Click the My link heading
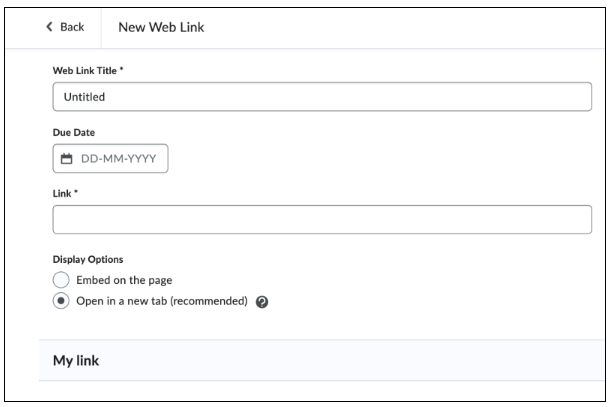612x407 pixels. point(76,361)
